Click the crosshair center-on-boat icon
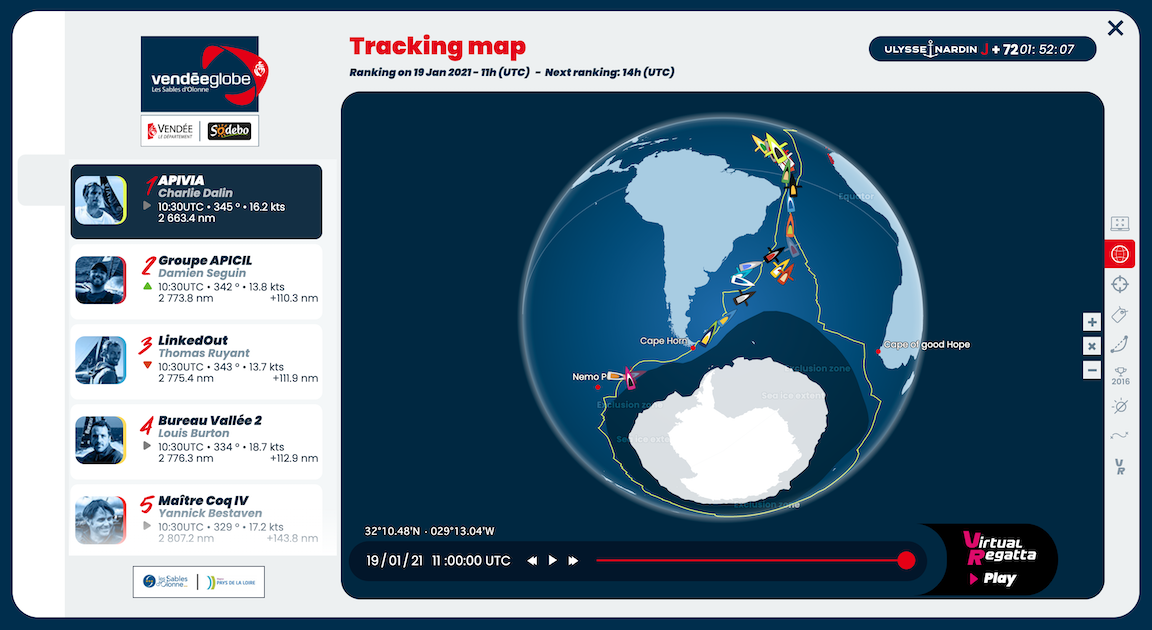Screen dimensions: 1152x630 pos(1120,284)
